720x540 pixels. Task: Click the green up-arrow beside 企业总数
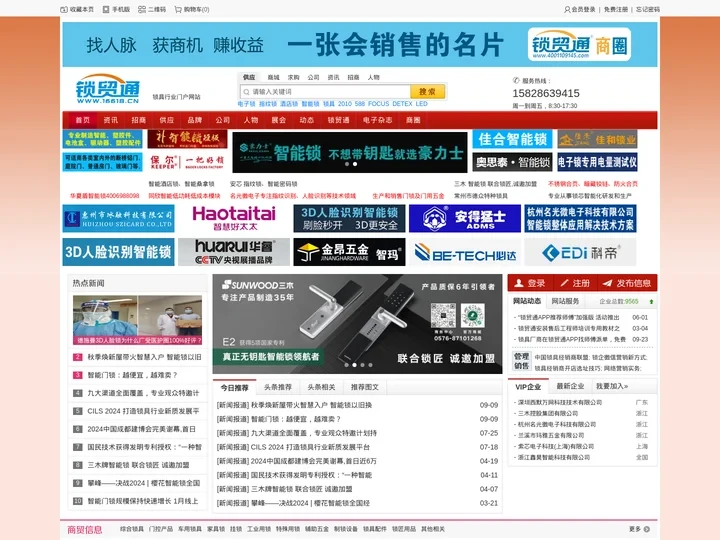(651, 302)
